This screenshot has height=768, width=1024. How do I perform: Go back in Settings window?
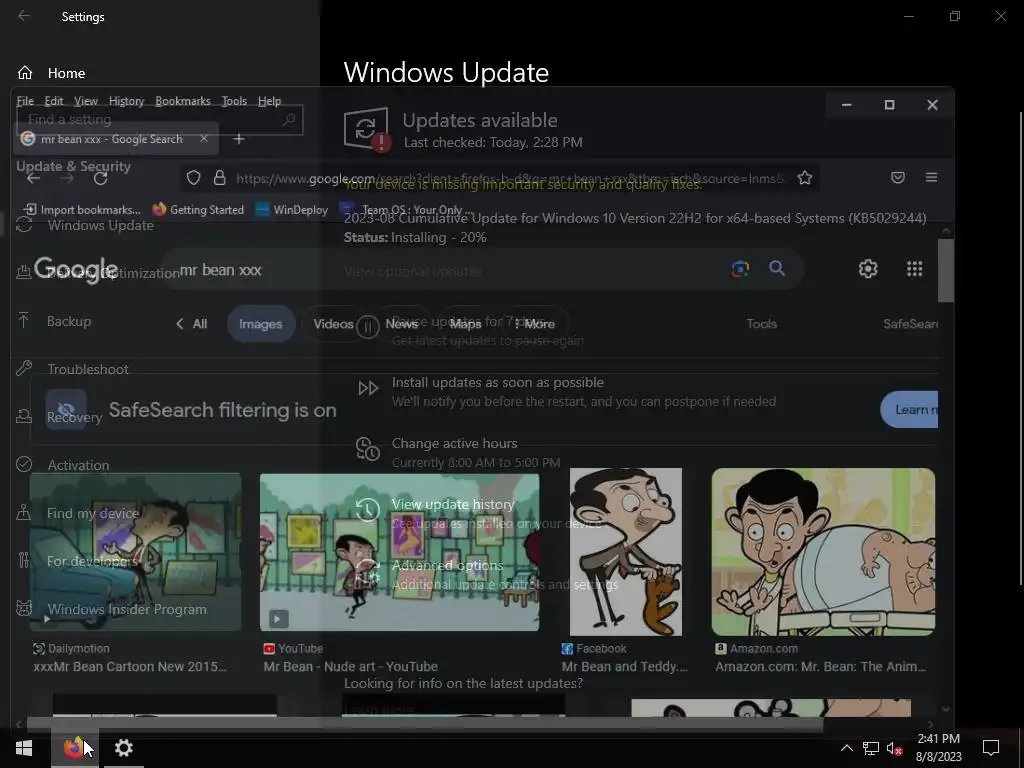pyautogui.click(x=24, y=16)
